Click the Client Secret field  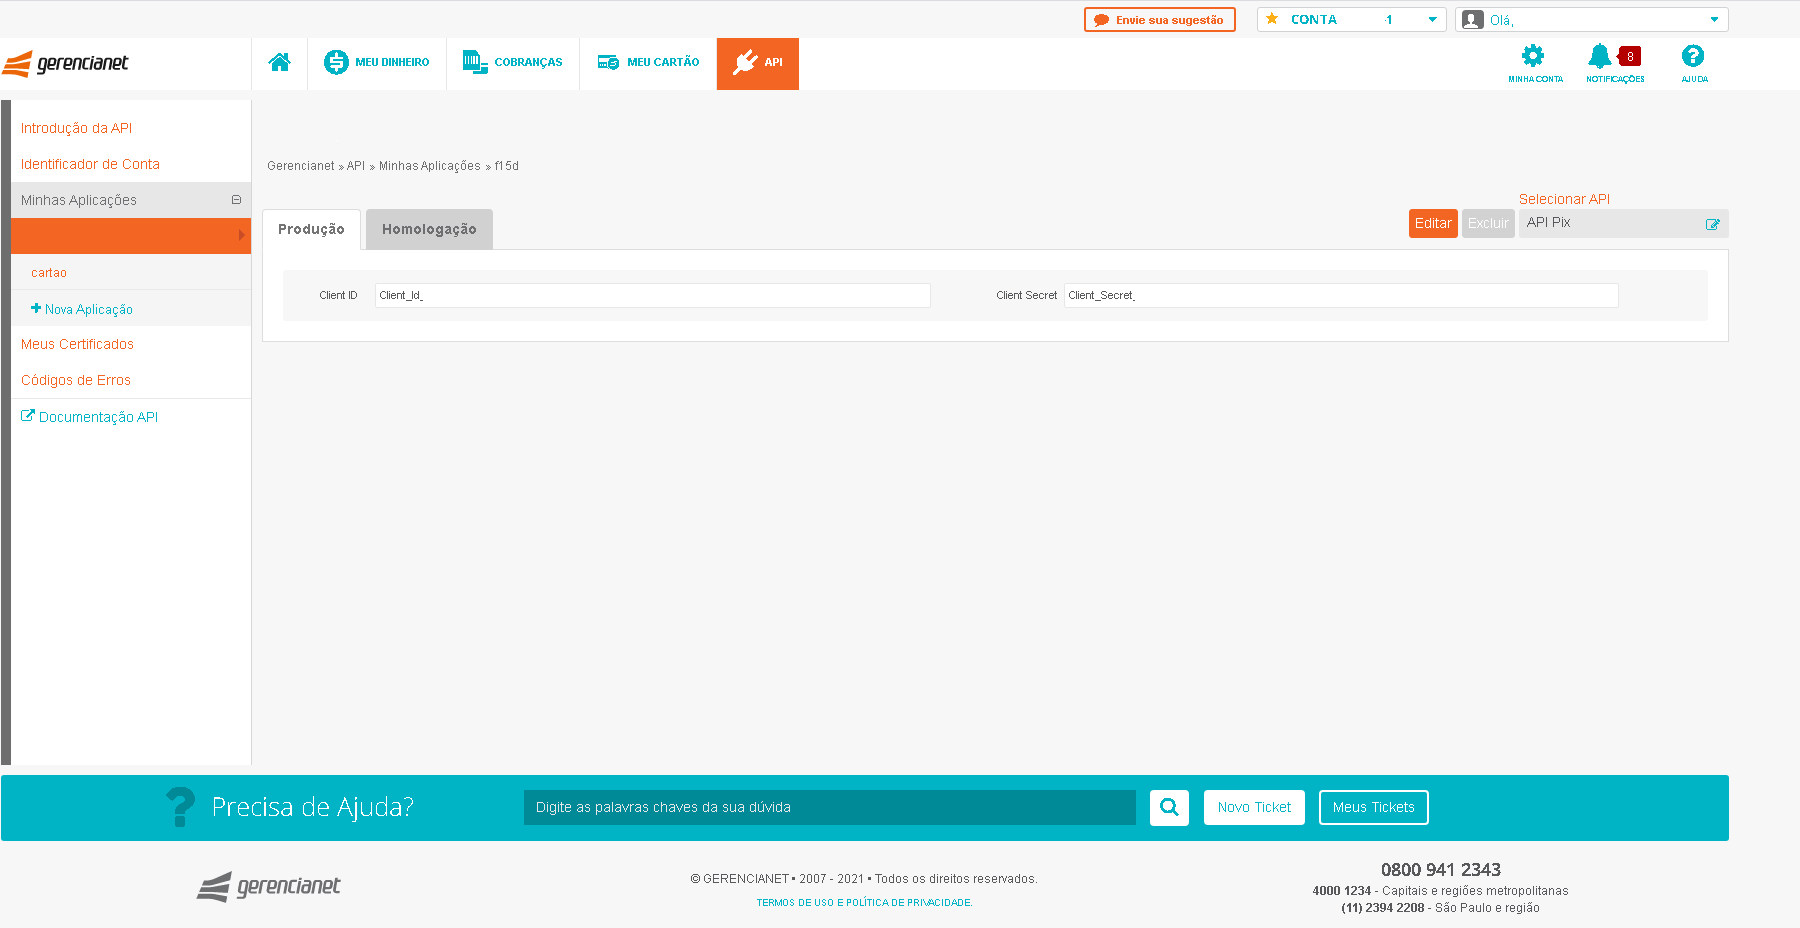(1341, 295)
